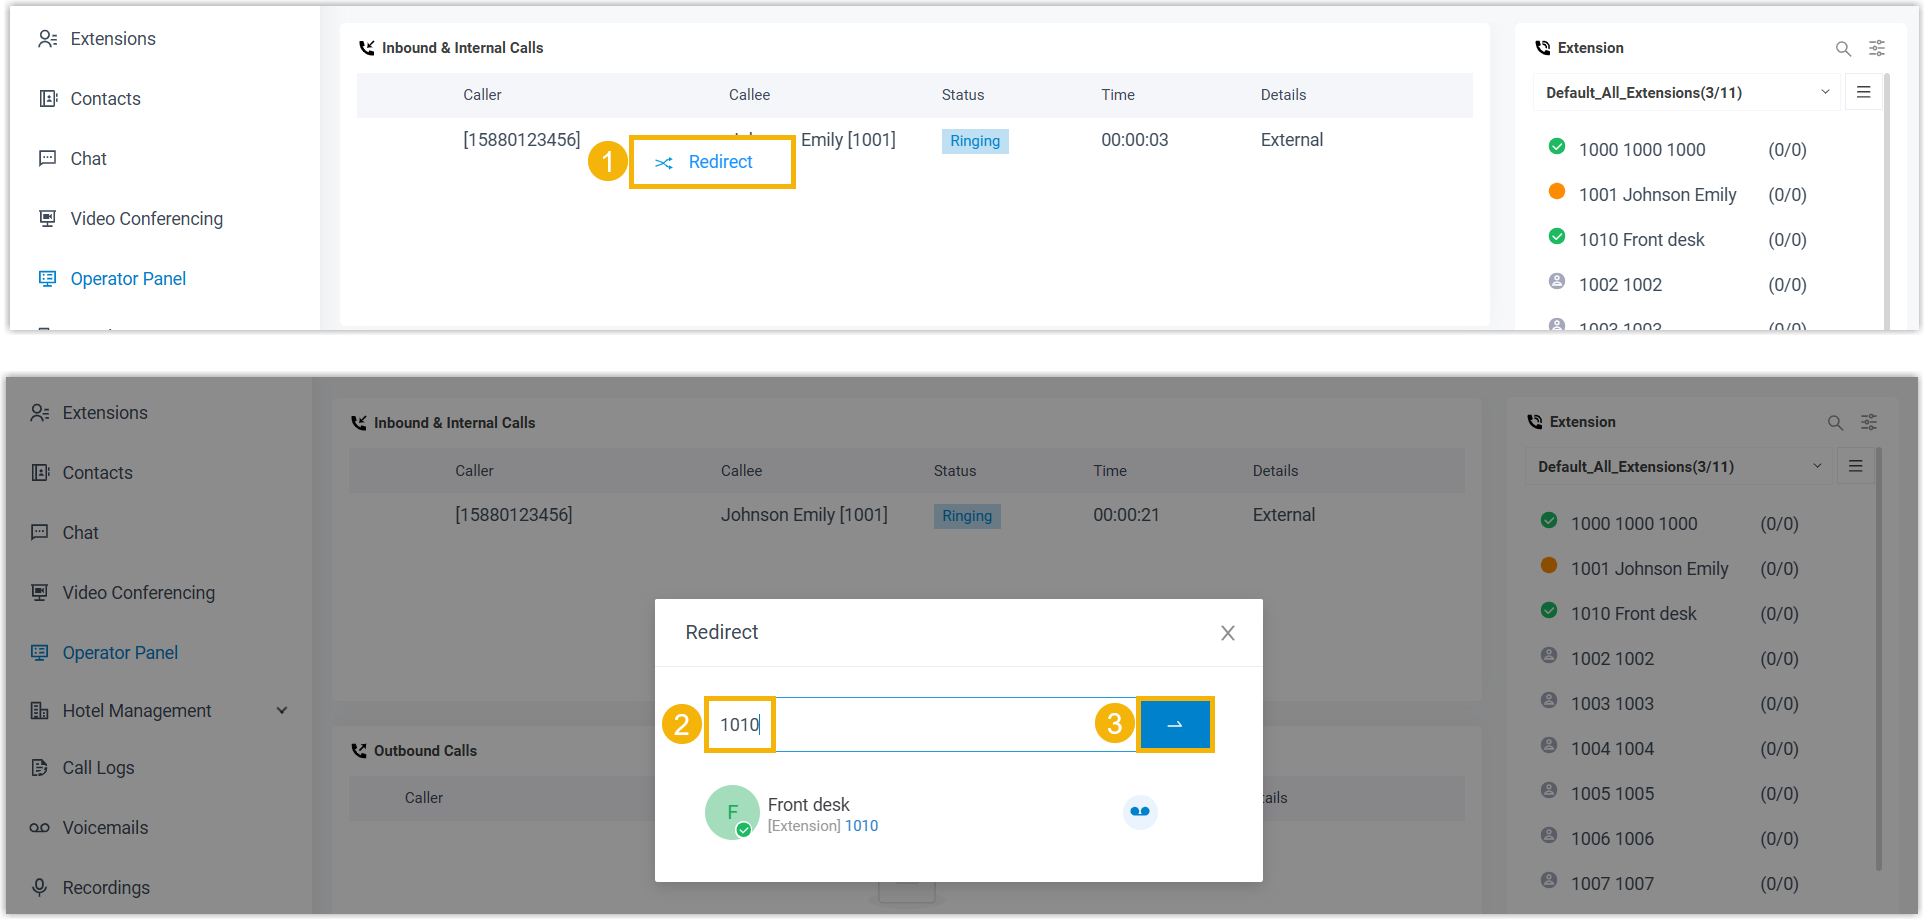
Task: Open Video Conferencing in top sidebar
Action: [x=146, y=219]
